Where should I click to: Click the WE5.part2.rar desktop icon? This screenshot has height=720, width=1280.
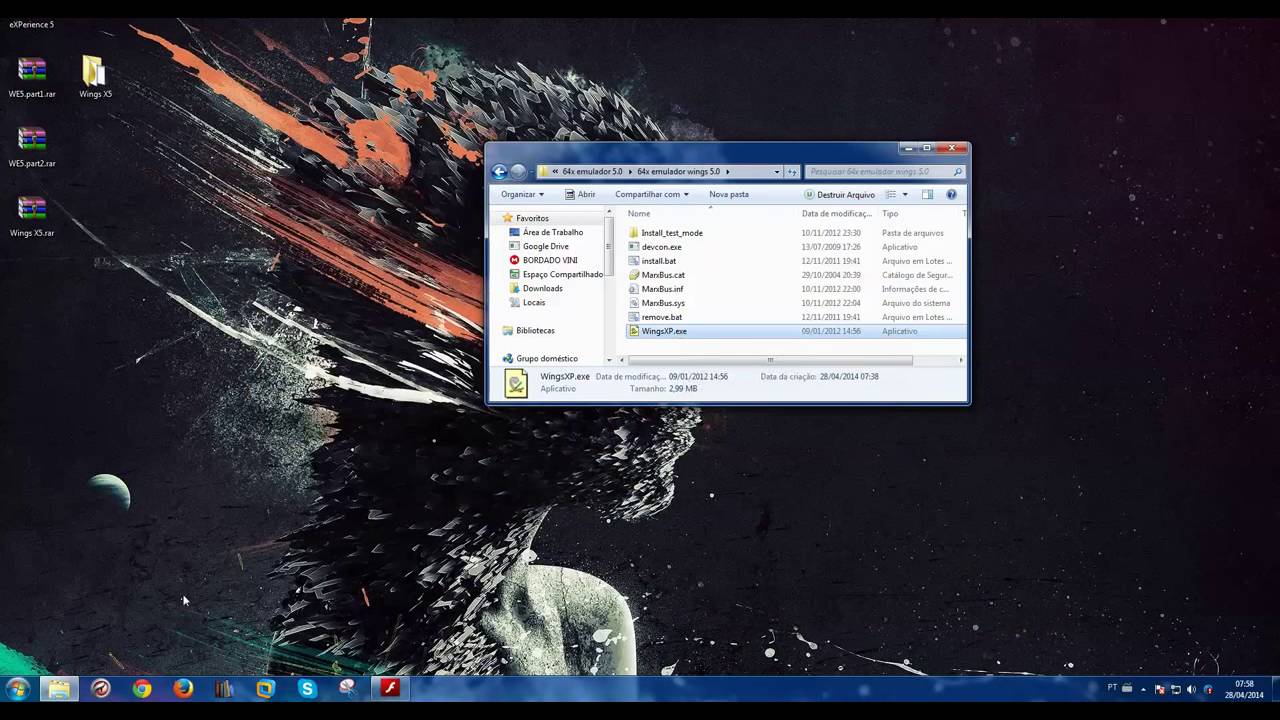(x=32, y=147)
